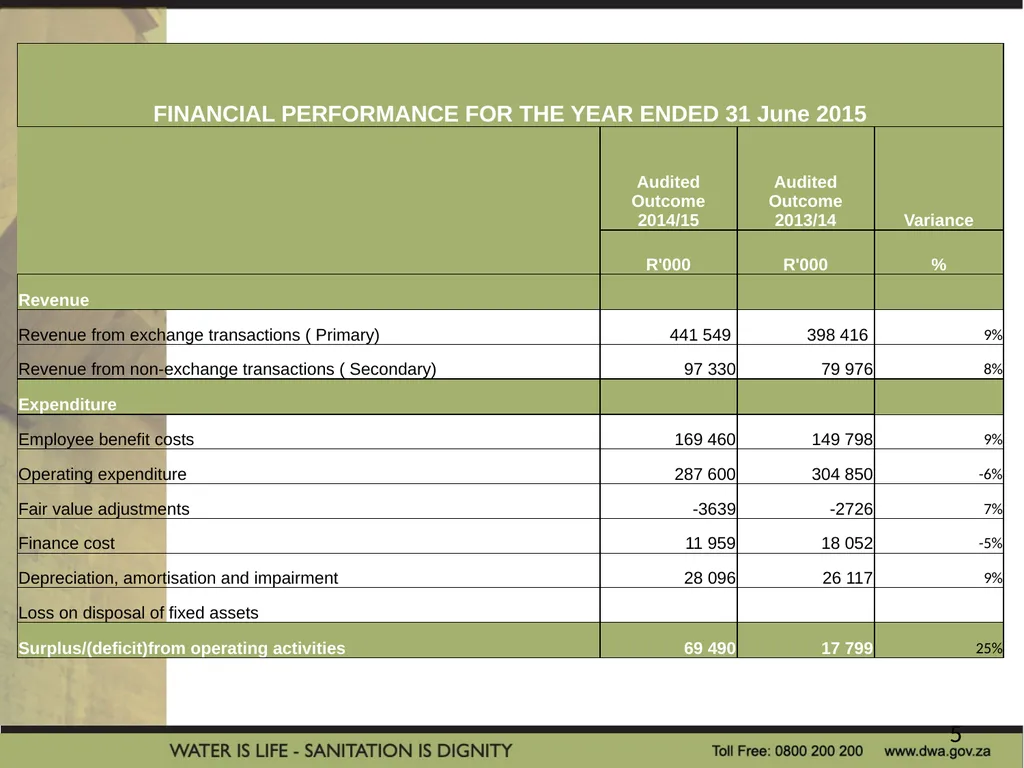Select the Employee benefit costs row label
The image size is (1024, 768).
click(106, 440)
